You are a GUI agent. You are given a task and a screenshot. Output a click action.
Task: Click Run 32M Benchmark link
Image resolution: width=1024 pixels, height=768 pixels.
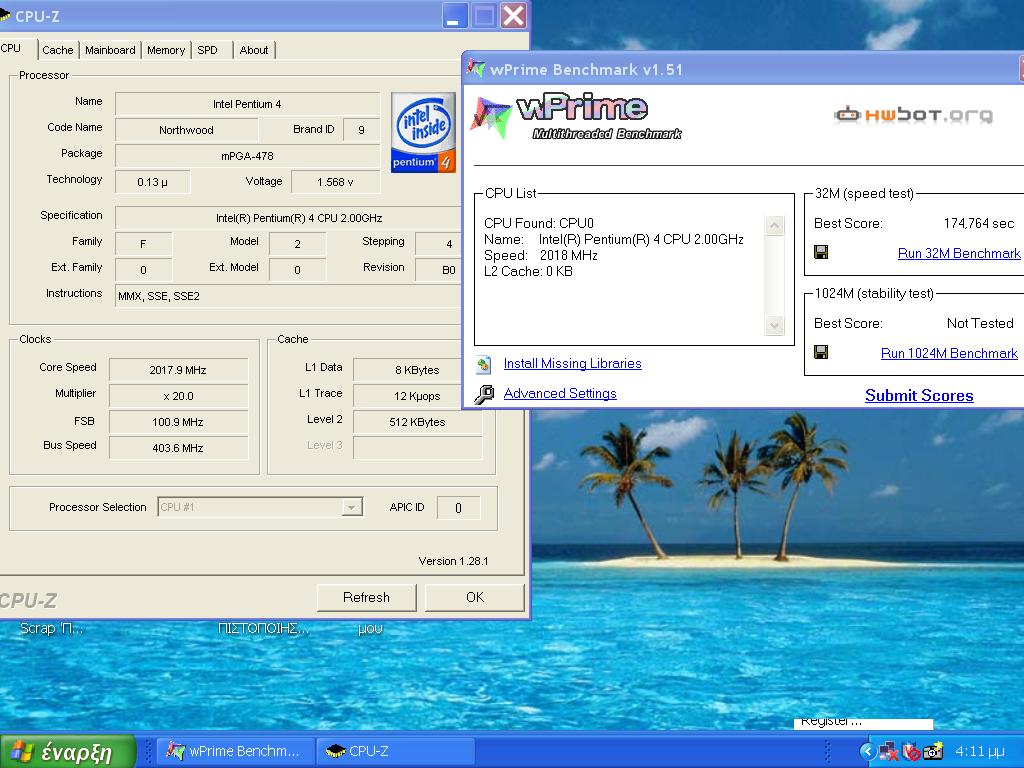959,253
